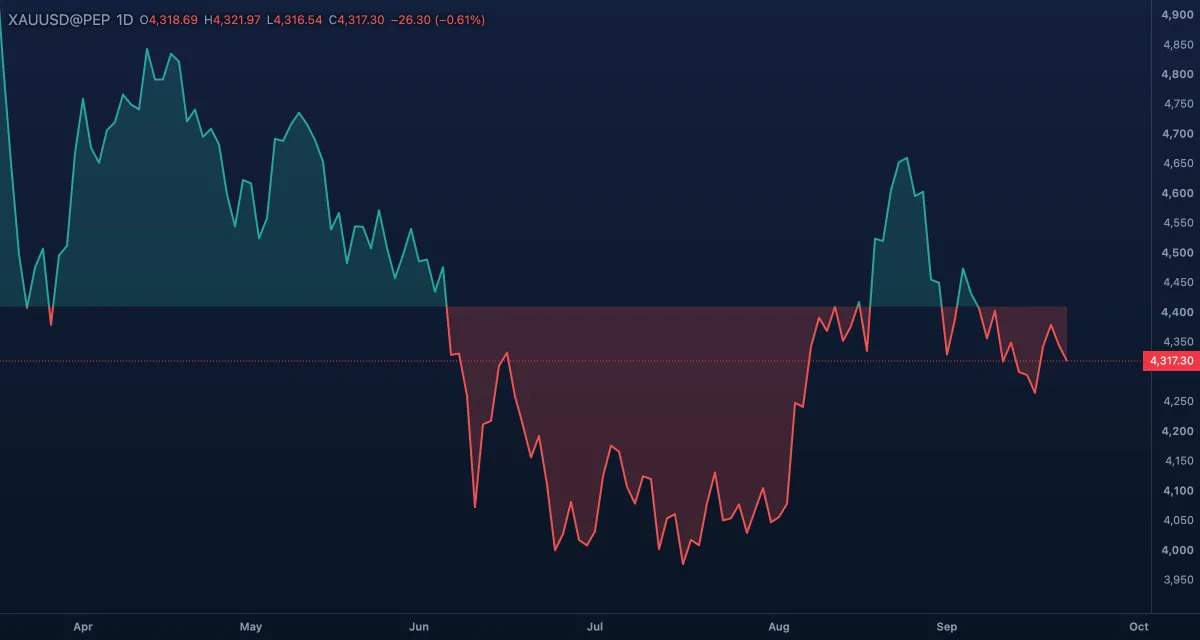Click the change value −26.30 (−0.61%)
1200x640 pixels.
pos(438,20)
